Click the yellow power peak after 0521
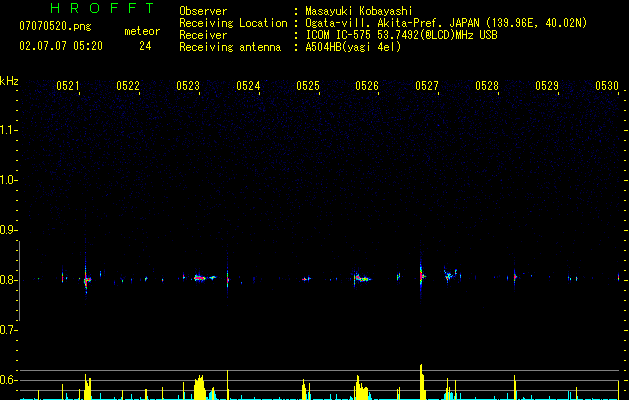The width and height of the screenshot is (629, 400). point(87,387)
